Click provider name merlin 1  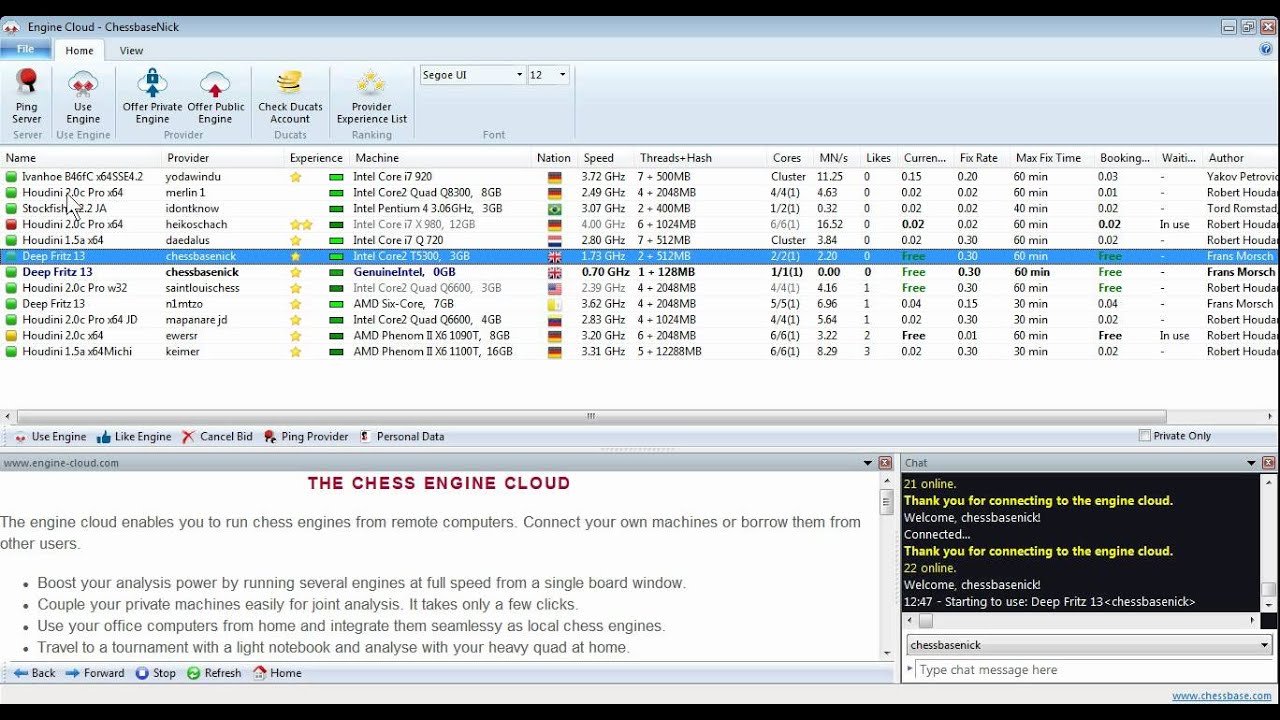point(185,193)
